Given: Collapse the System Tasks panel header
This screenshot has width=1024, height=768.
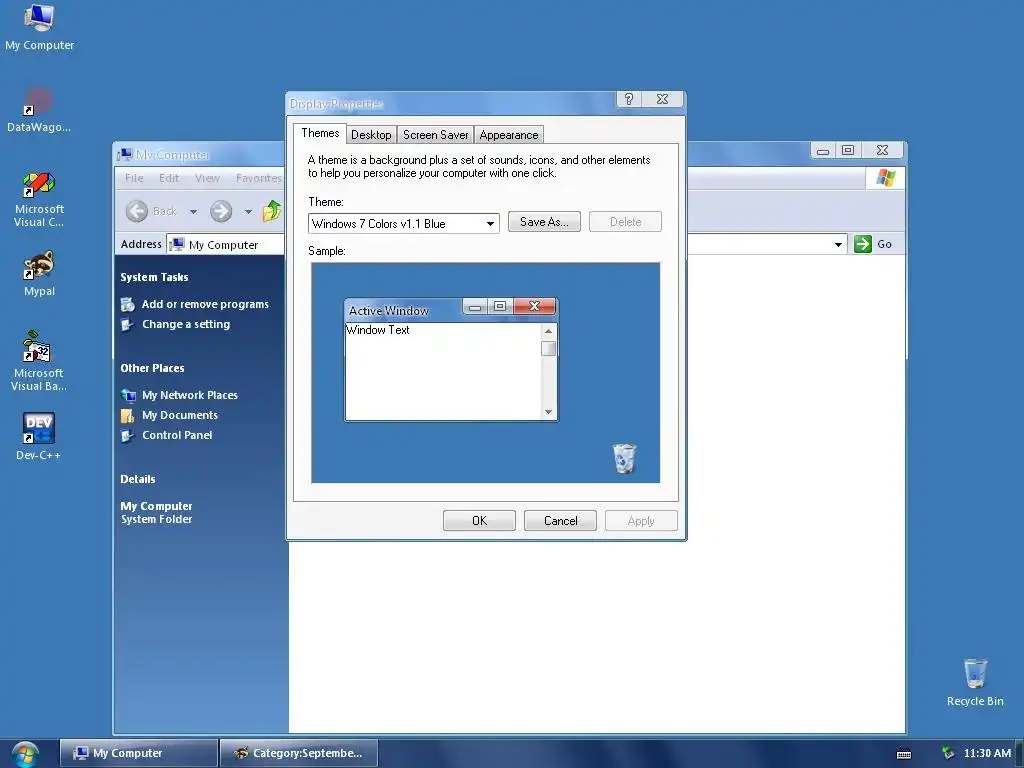Looking at the screenshot, I should pos(154,277).
